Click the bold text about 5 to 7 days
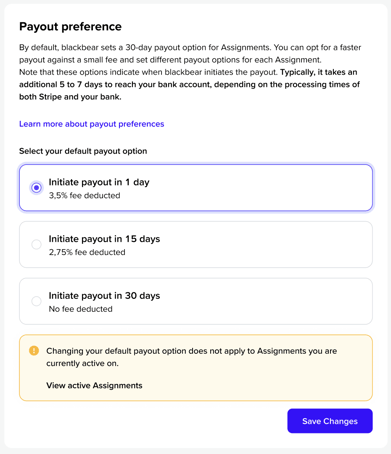 [x=189, y=85]
